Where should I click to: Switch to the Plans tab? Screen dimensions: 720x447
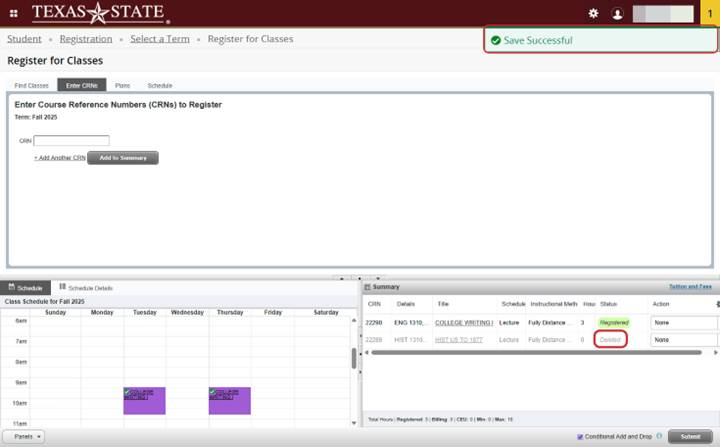(x=122, y=86)
